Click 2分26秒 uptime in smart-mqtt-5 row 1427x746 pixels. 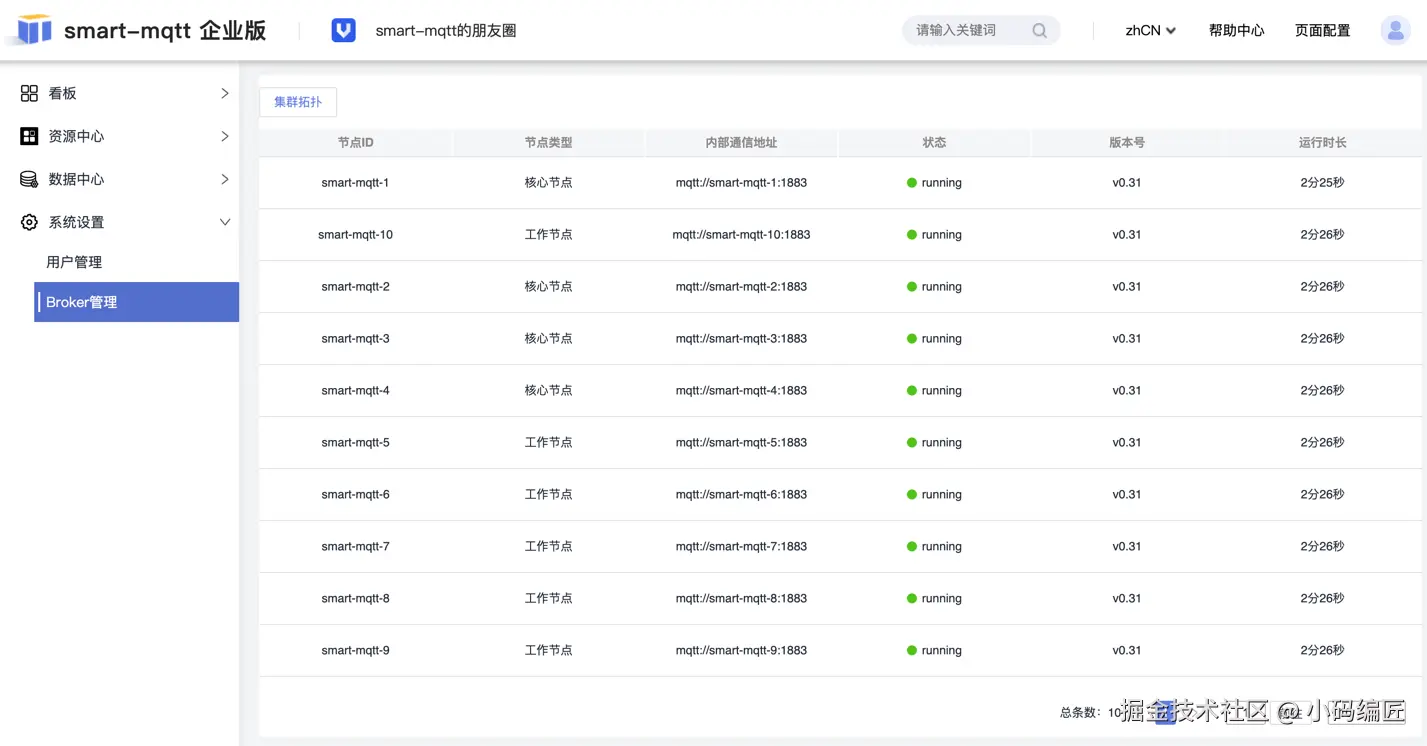[x=1322, y=443]
